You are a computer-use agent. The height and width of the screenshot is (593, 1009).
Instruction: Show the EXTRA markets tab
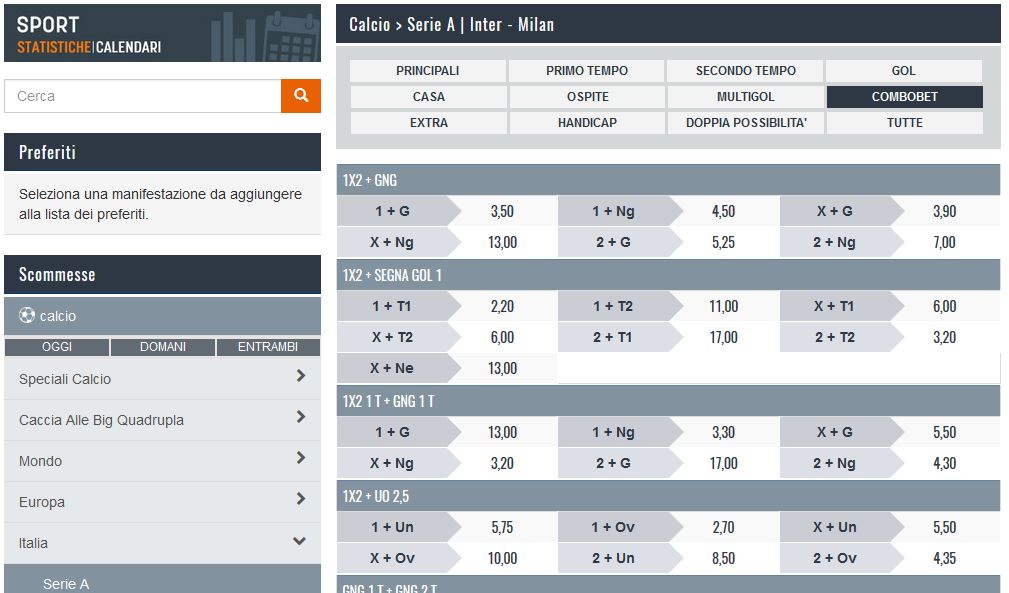(x=428, y=123)
